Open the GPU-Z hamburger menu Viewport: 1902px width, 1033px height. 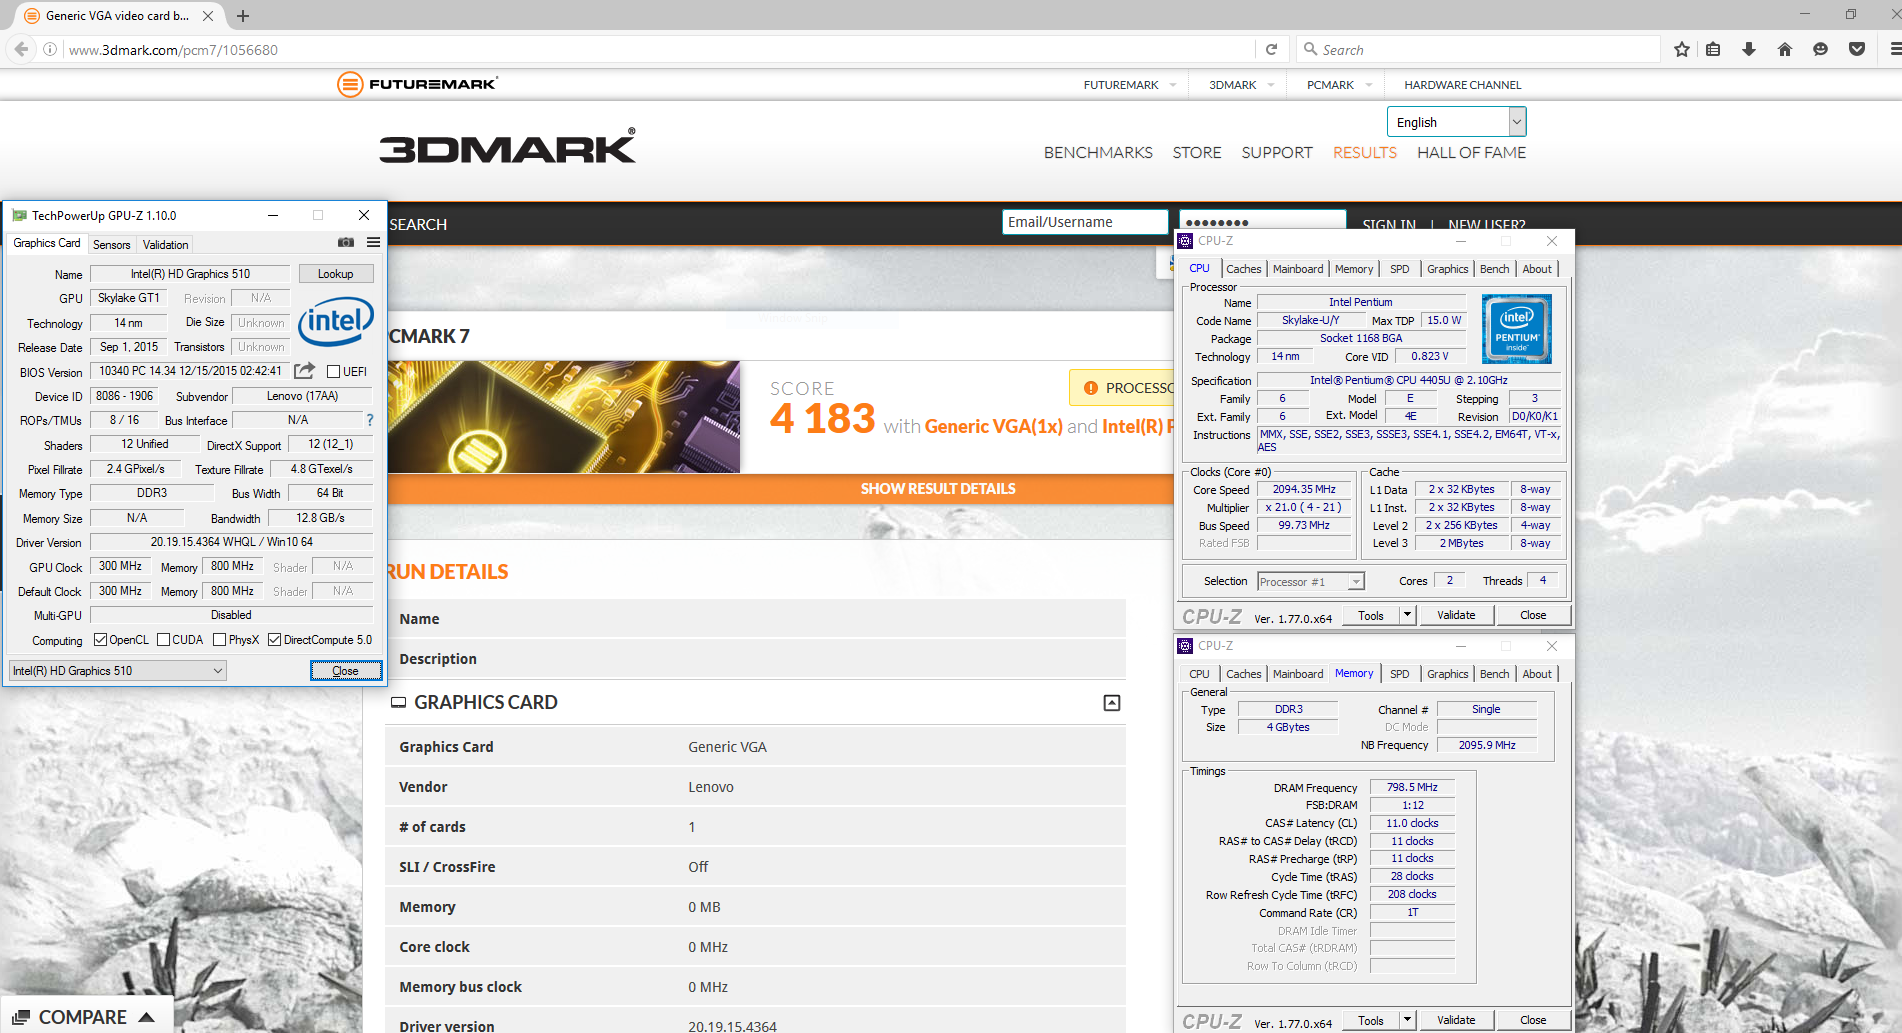coord(373,243)
